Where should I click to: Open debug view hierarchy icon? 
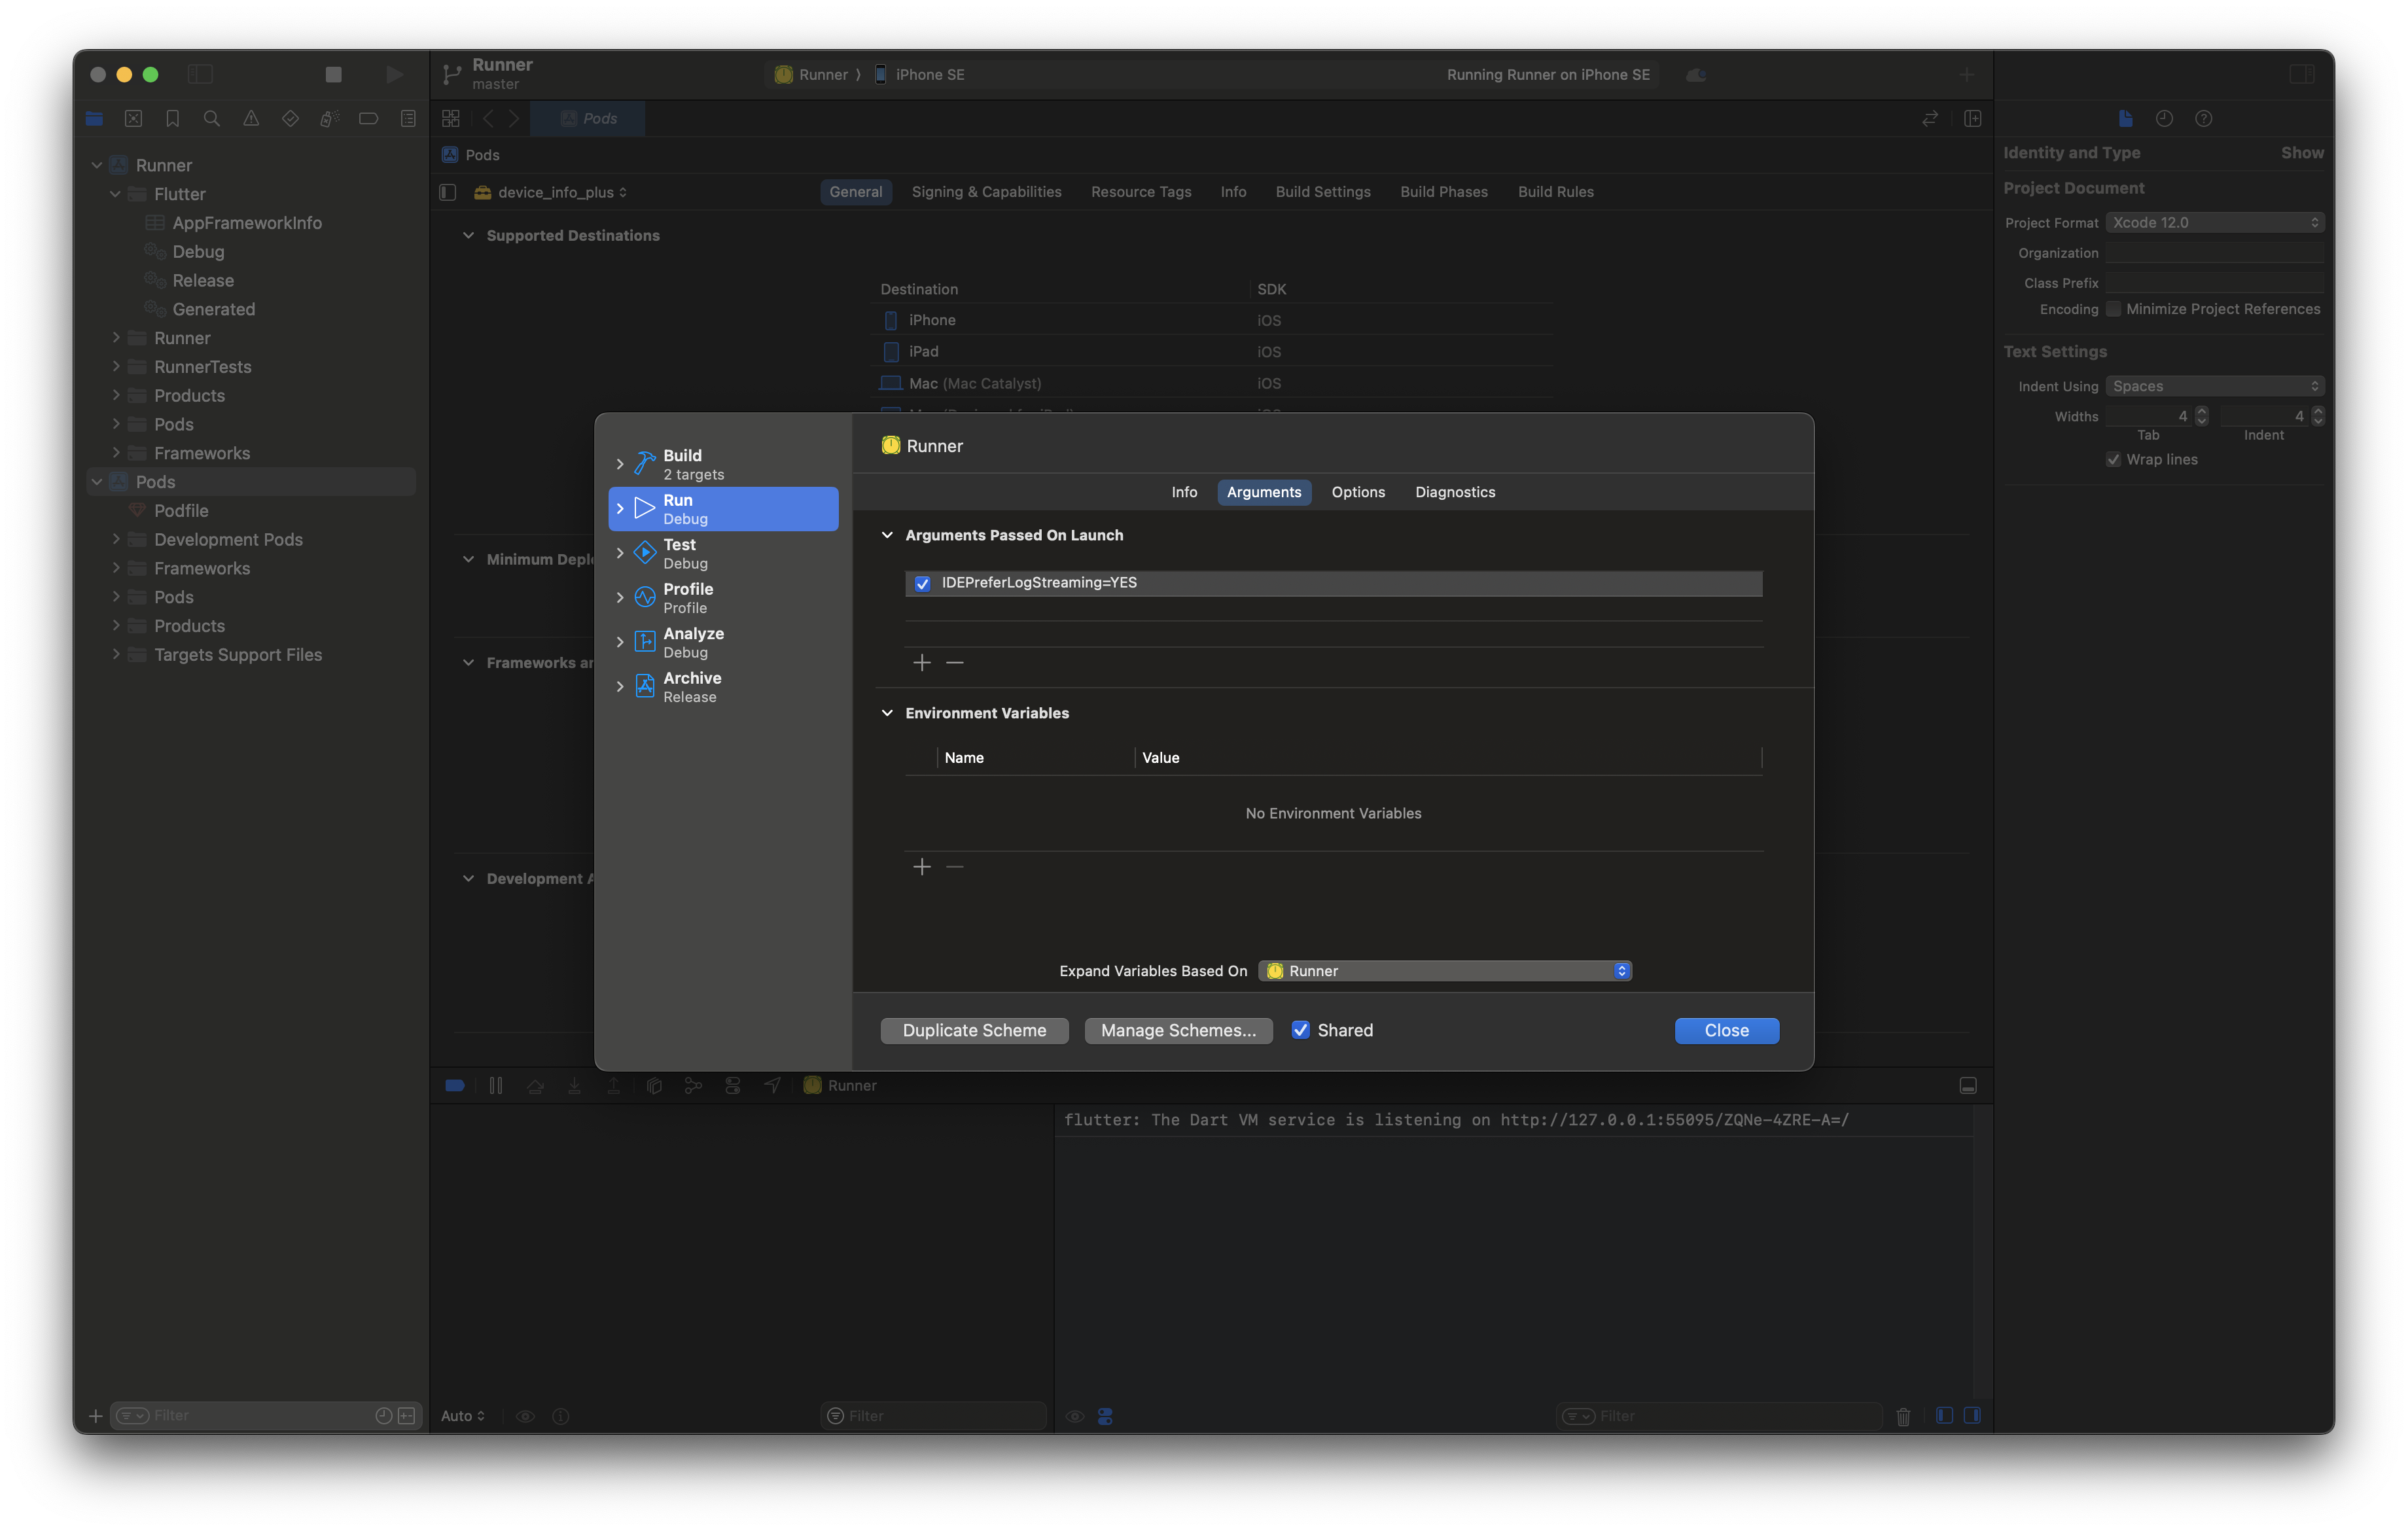[x=654, y=1085]
